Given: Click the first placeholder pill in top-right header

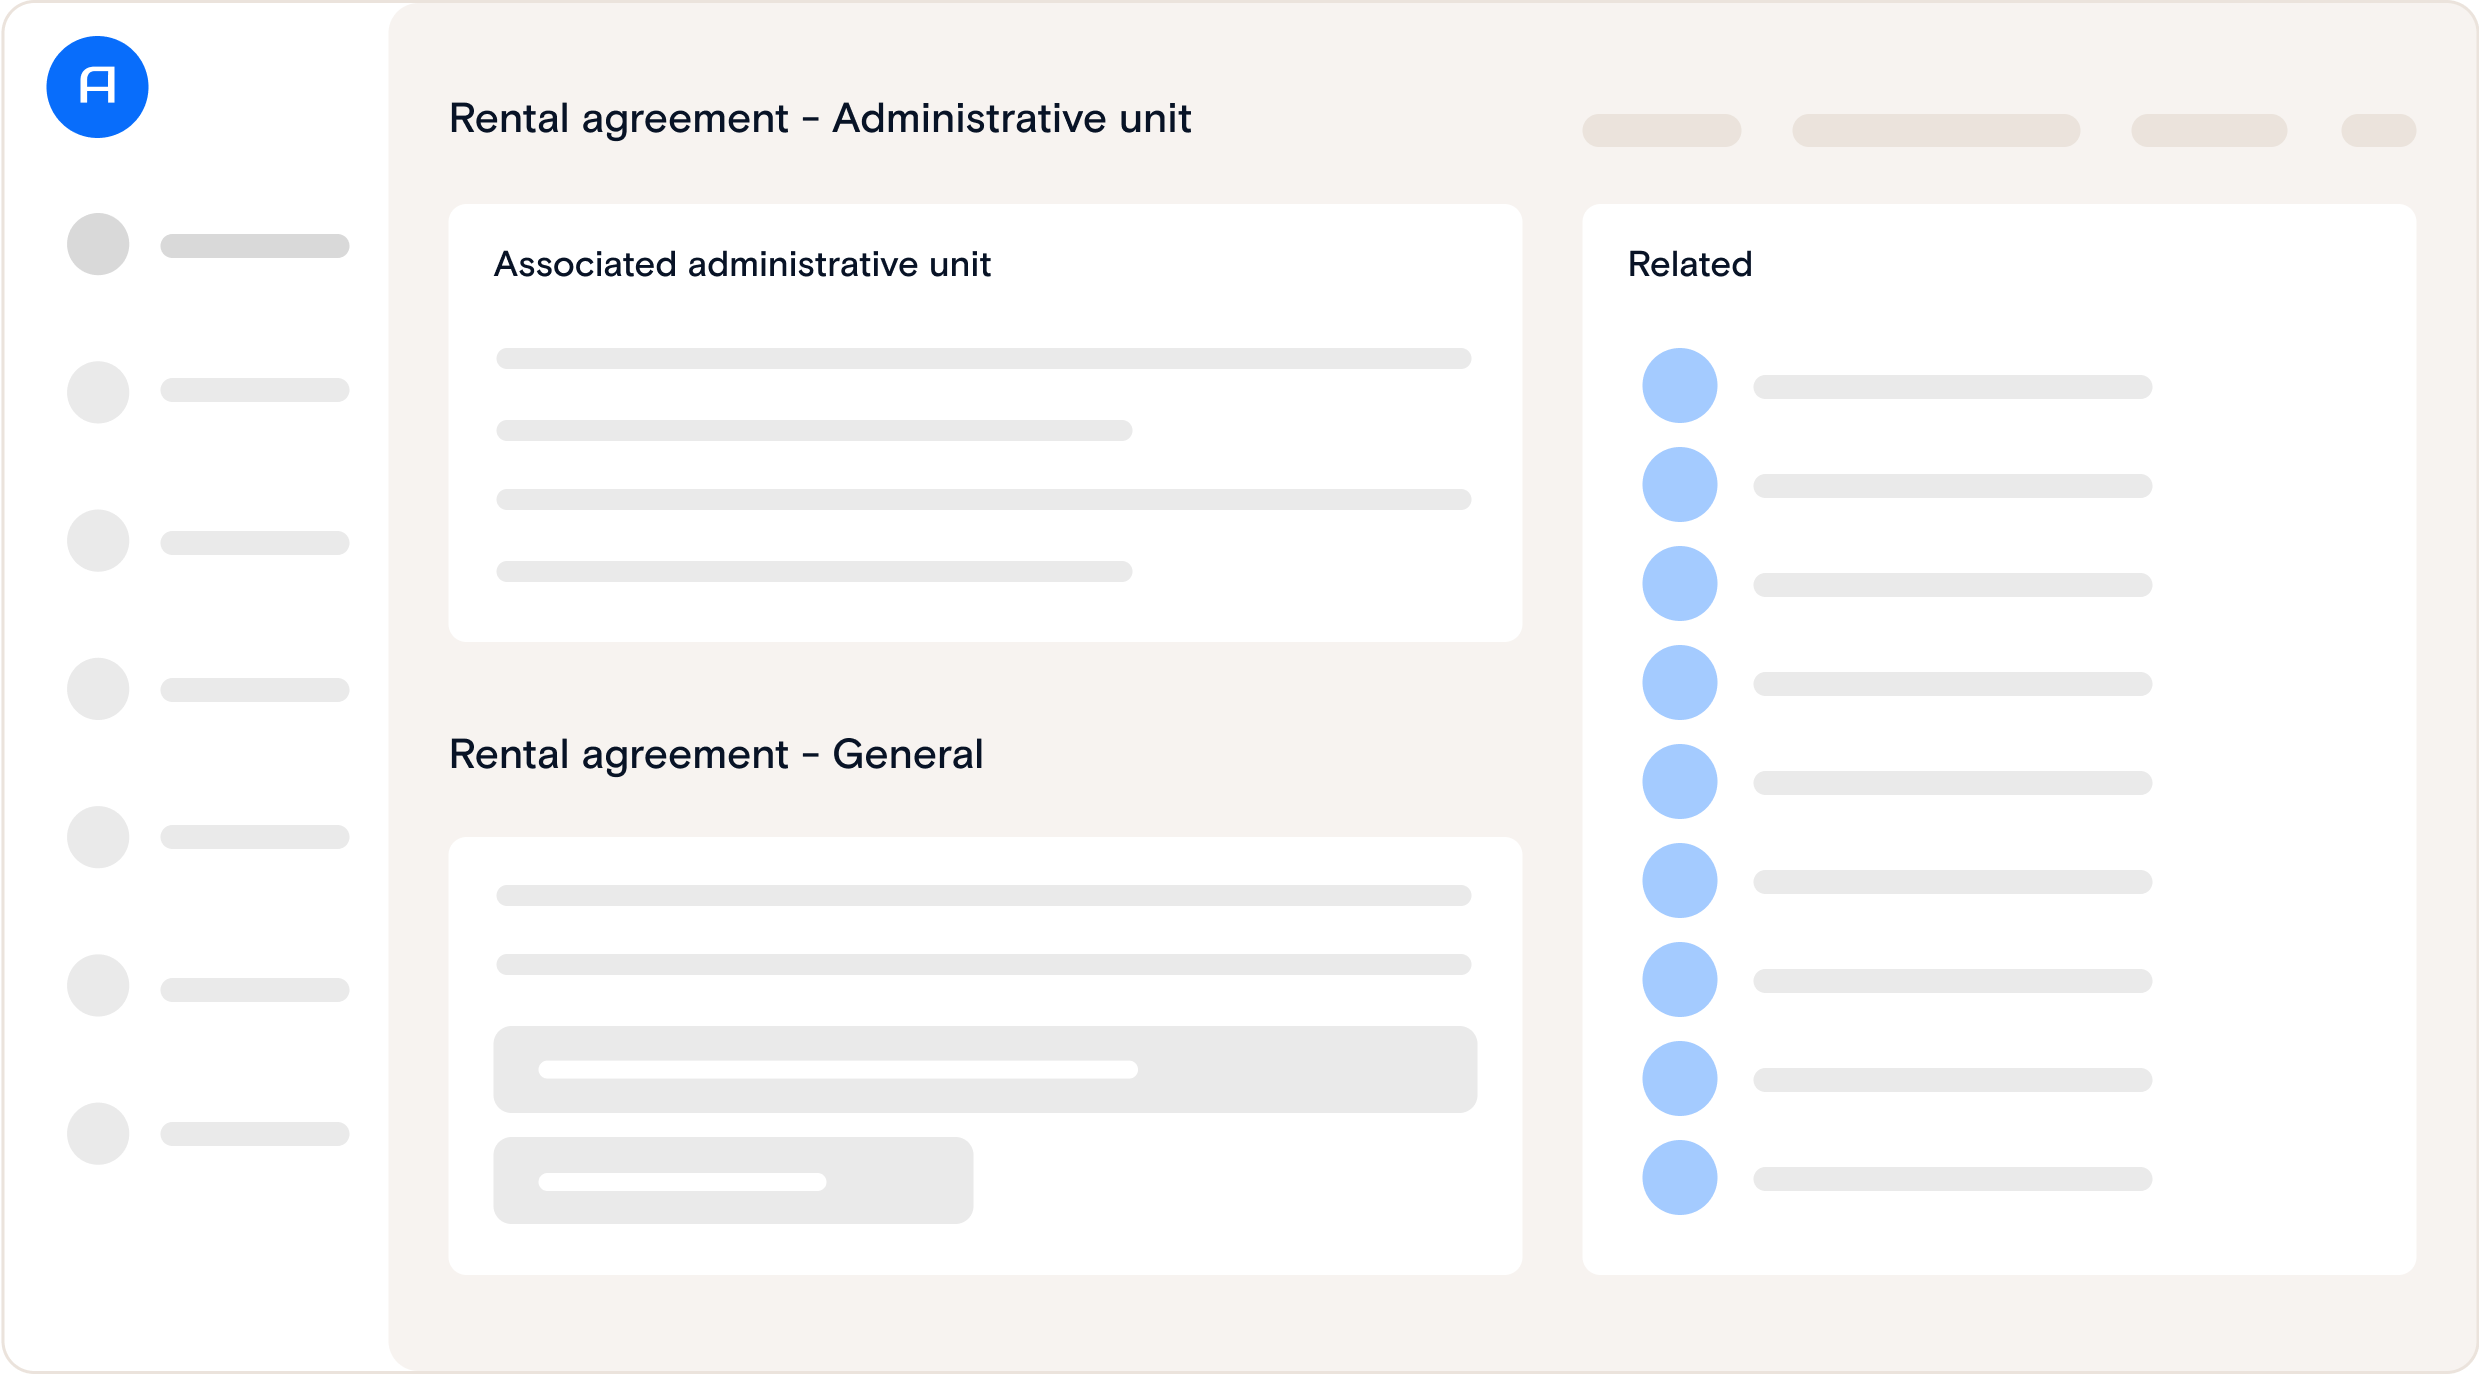Looking at the screenshot, I should point(1661,131).
